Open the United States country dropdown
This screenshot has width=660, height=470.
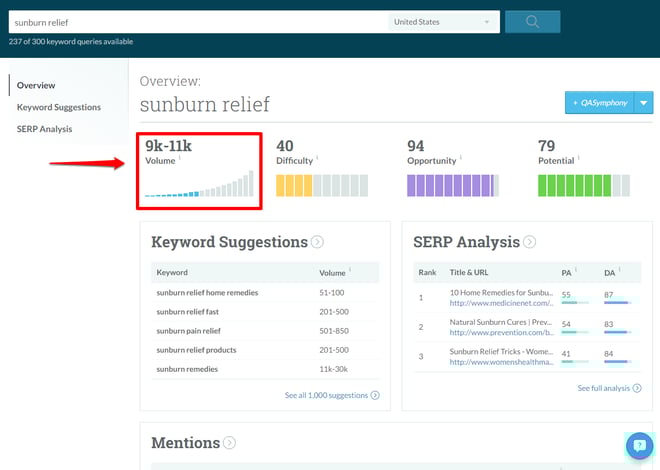pos(443,22)
